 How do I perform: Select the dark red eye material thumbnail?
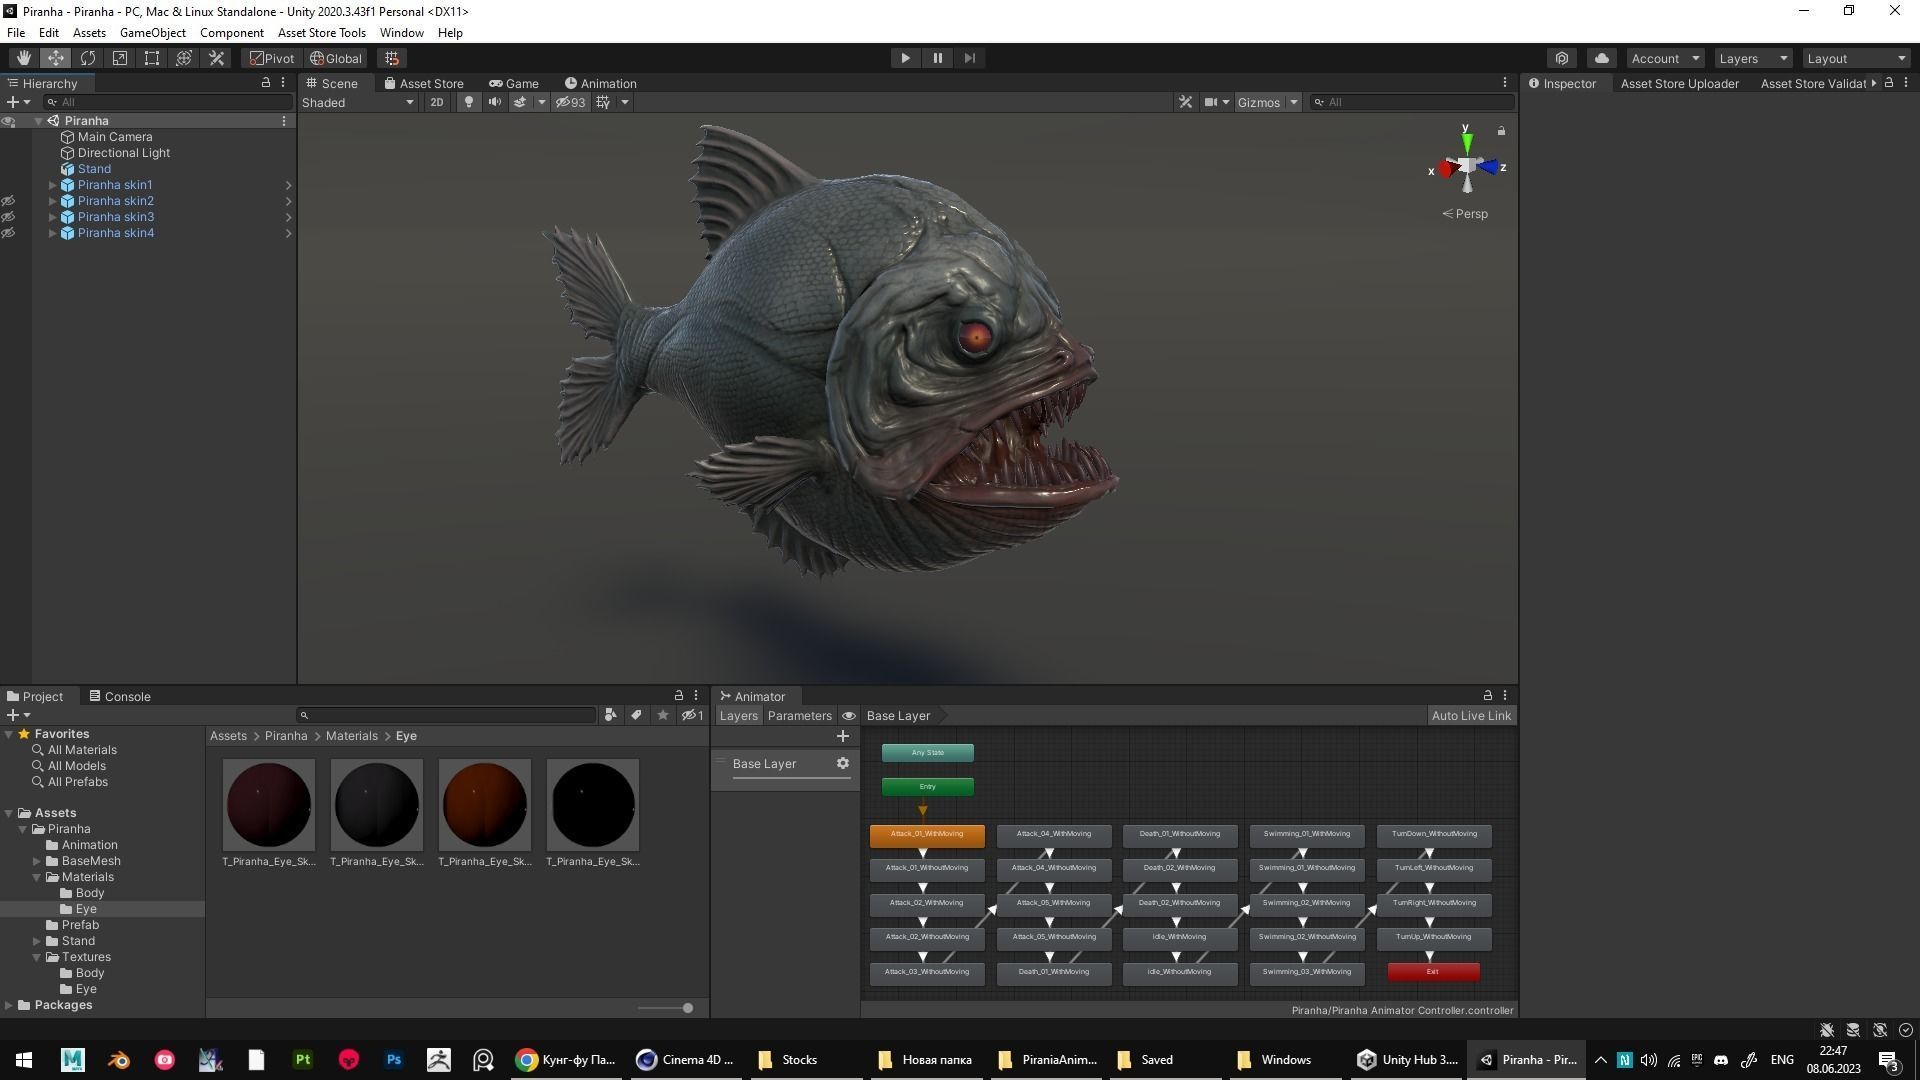point(268,804)
